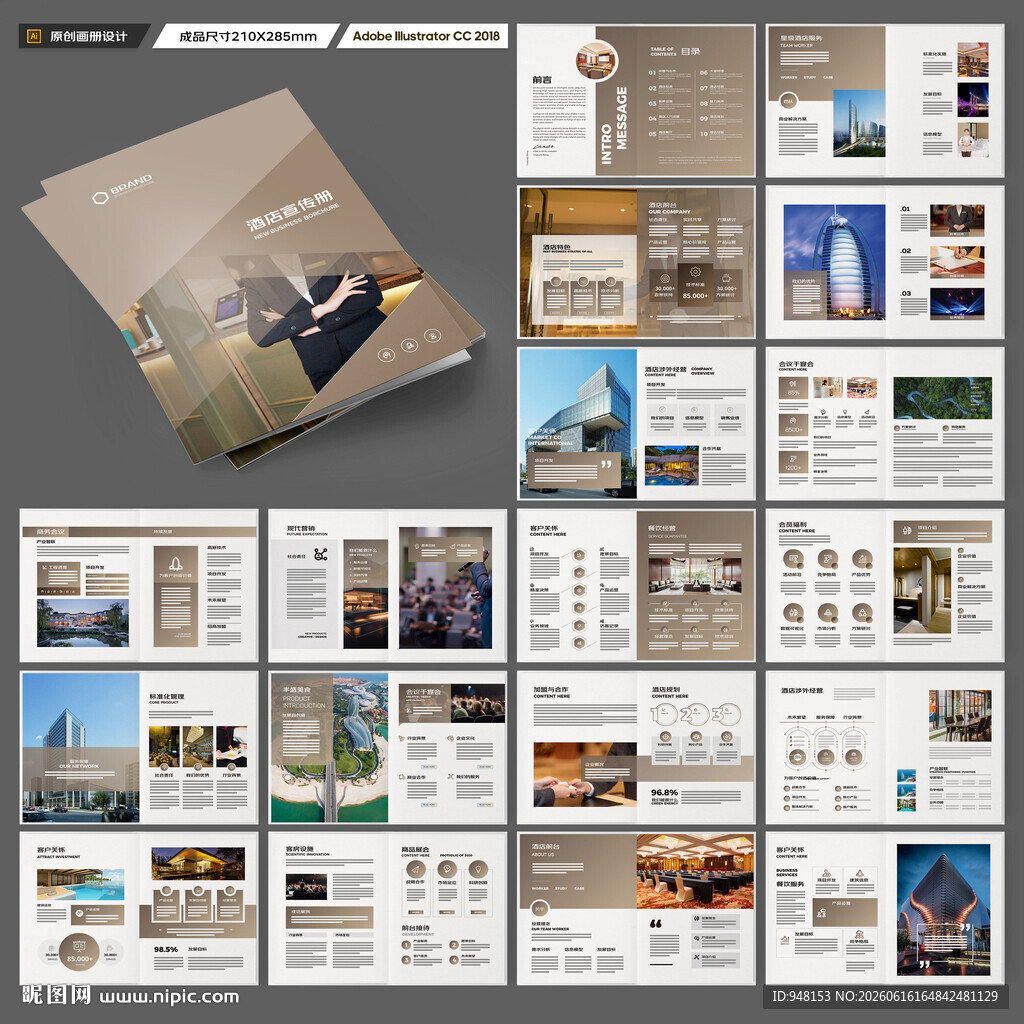Click the 会议于宴会 heading in top spread
This screenshot has height=1024, width=1024.
pyautogui.click(x=796, y=364)
